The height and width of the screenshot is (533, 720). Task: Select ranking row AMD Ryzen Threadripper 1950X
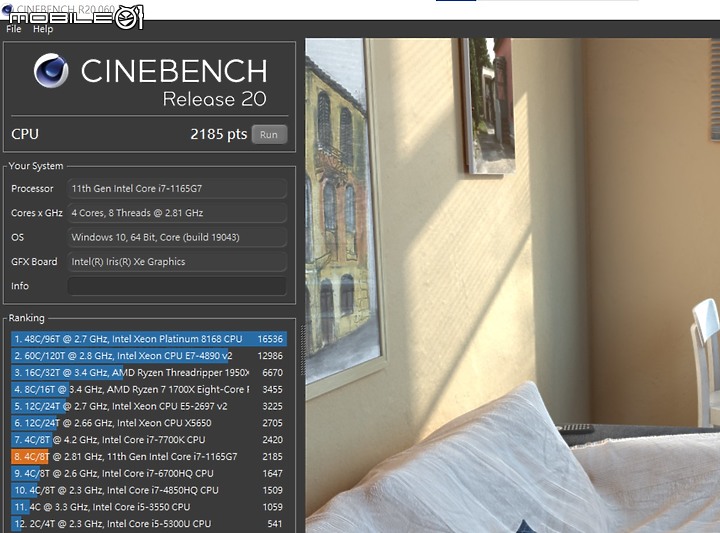(149, 372)
